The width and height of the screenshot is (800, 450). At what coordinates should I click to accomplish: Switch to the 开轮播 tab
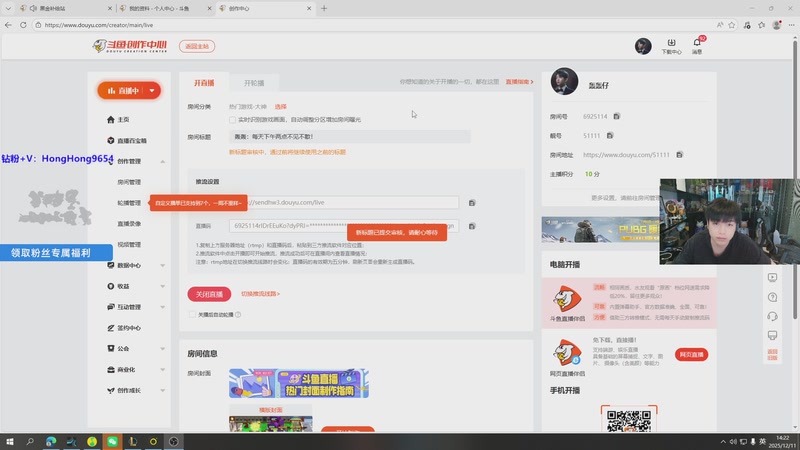pyautogui.click(x=254, y=82)
